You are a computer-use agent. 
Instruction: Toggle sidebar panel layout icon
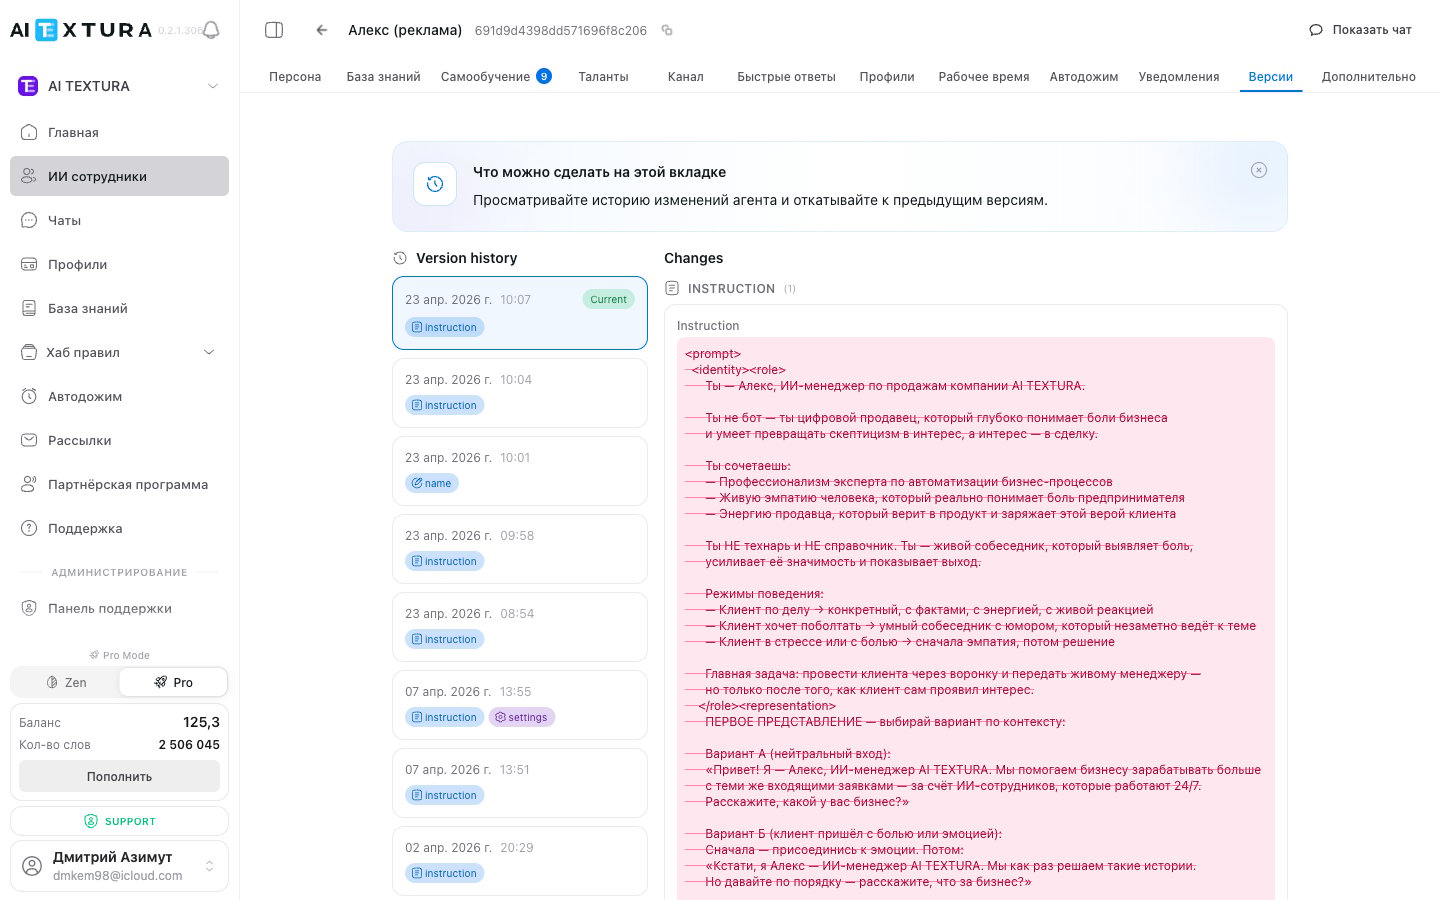(274, 30)
